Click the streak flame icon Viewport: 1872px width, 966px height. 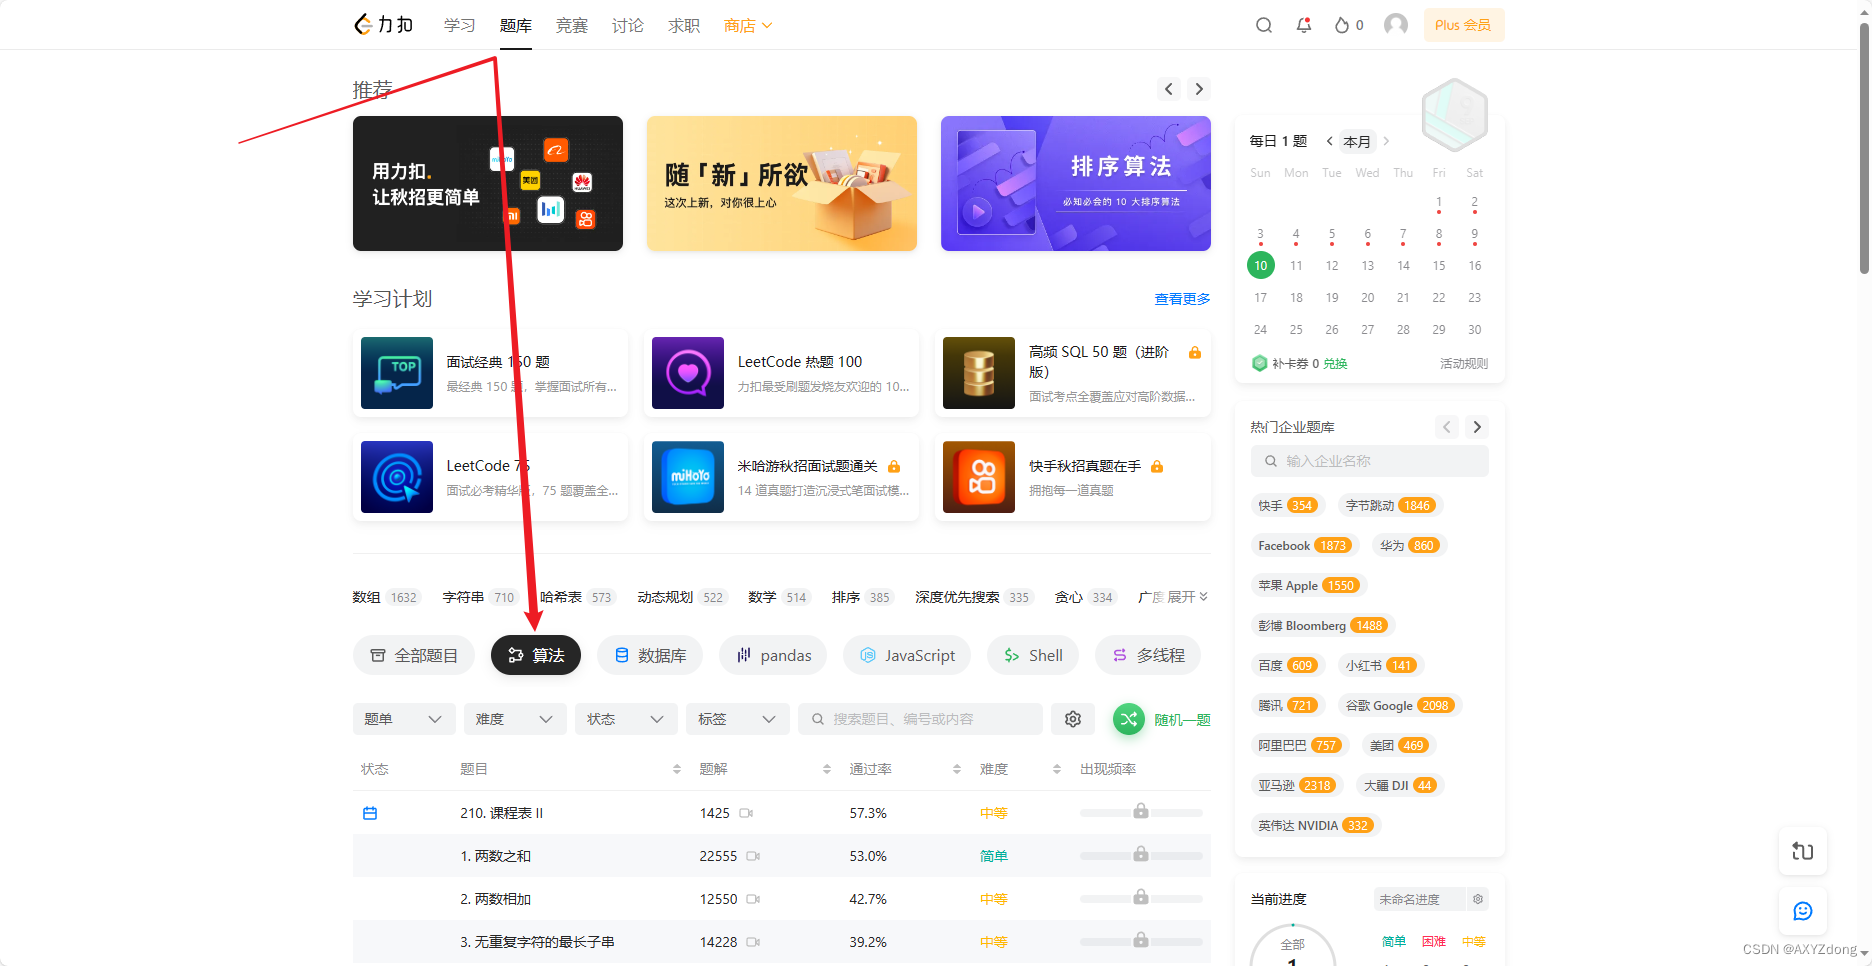[1342, 25]
